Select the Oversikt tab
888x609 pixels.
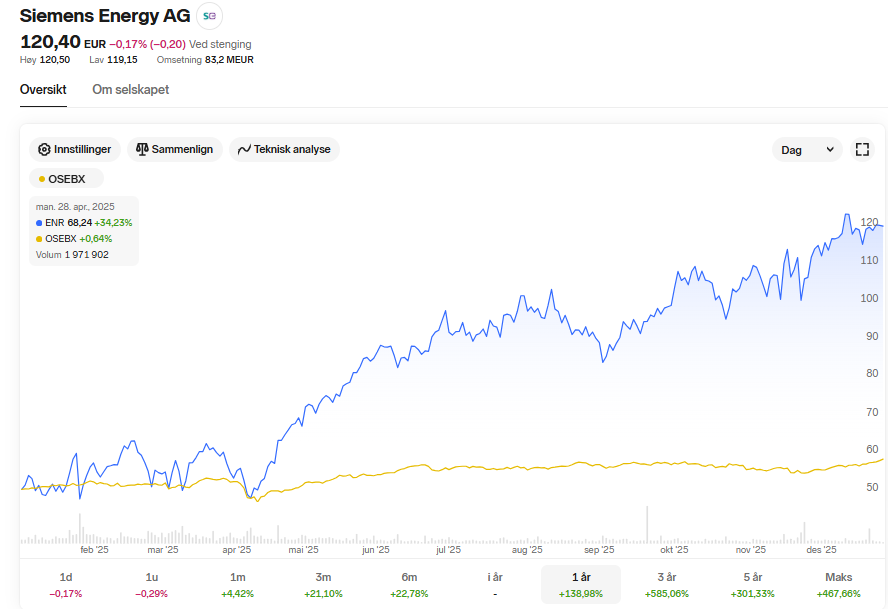pyautogui.click(x=43, y=90)
